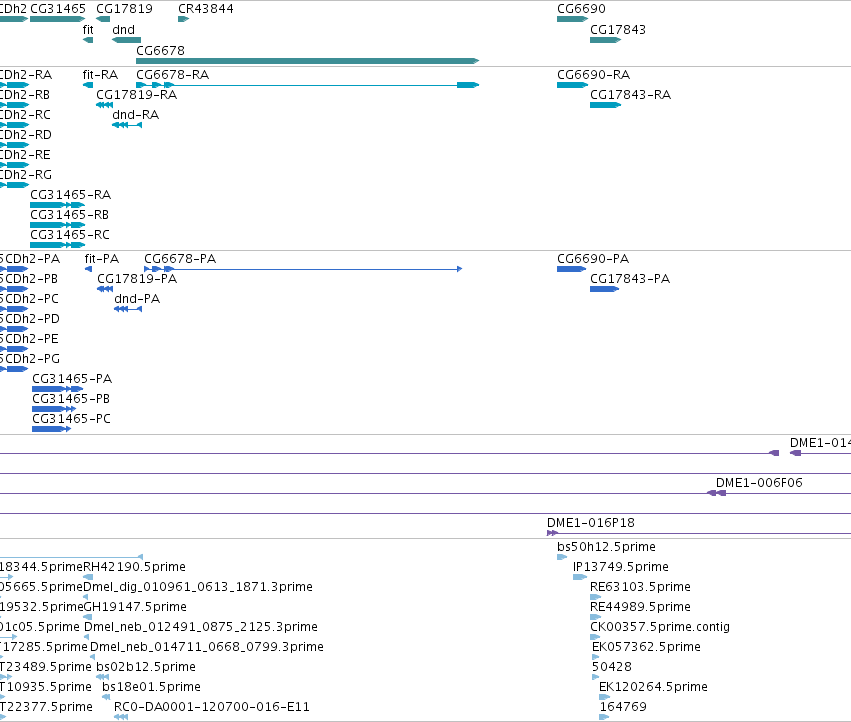Click the bs18e01.5prime EST label
The height and width of the screenshot is (722, 851).
pyautogui.click(x=151, y=687)
